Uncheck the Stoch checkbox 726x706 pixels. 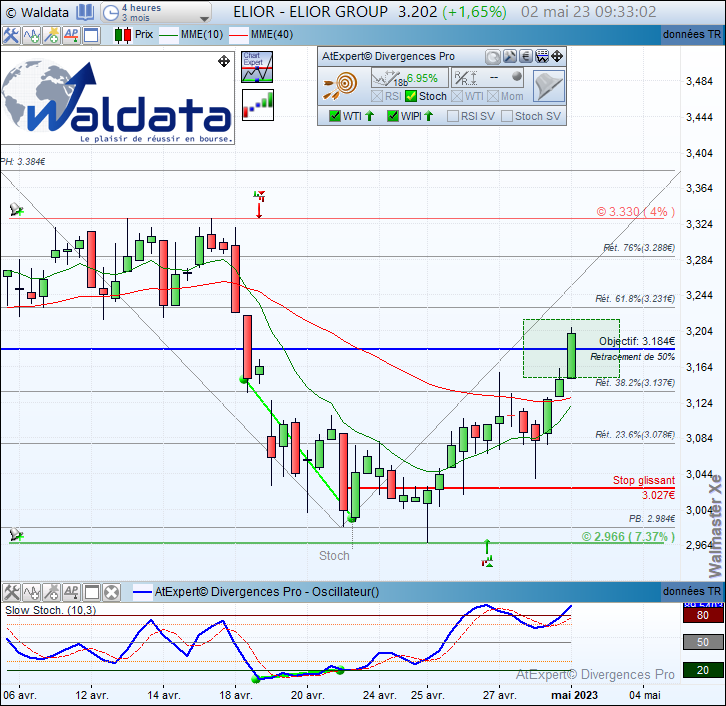click(411, 96)
